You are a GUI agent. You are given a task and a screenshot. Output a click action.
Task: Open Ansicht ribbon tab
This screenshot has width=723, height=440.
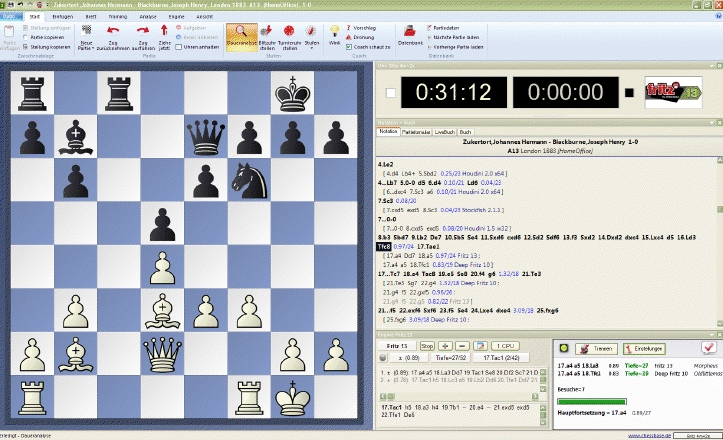pos(205,17)
